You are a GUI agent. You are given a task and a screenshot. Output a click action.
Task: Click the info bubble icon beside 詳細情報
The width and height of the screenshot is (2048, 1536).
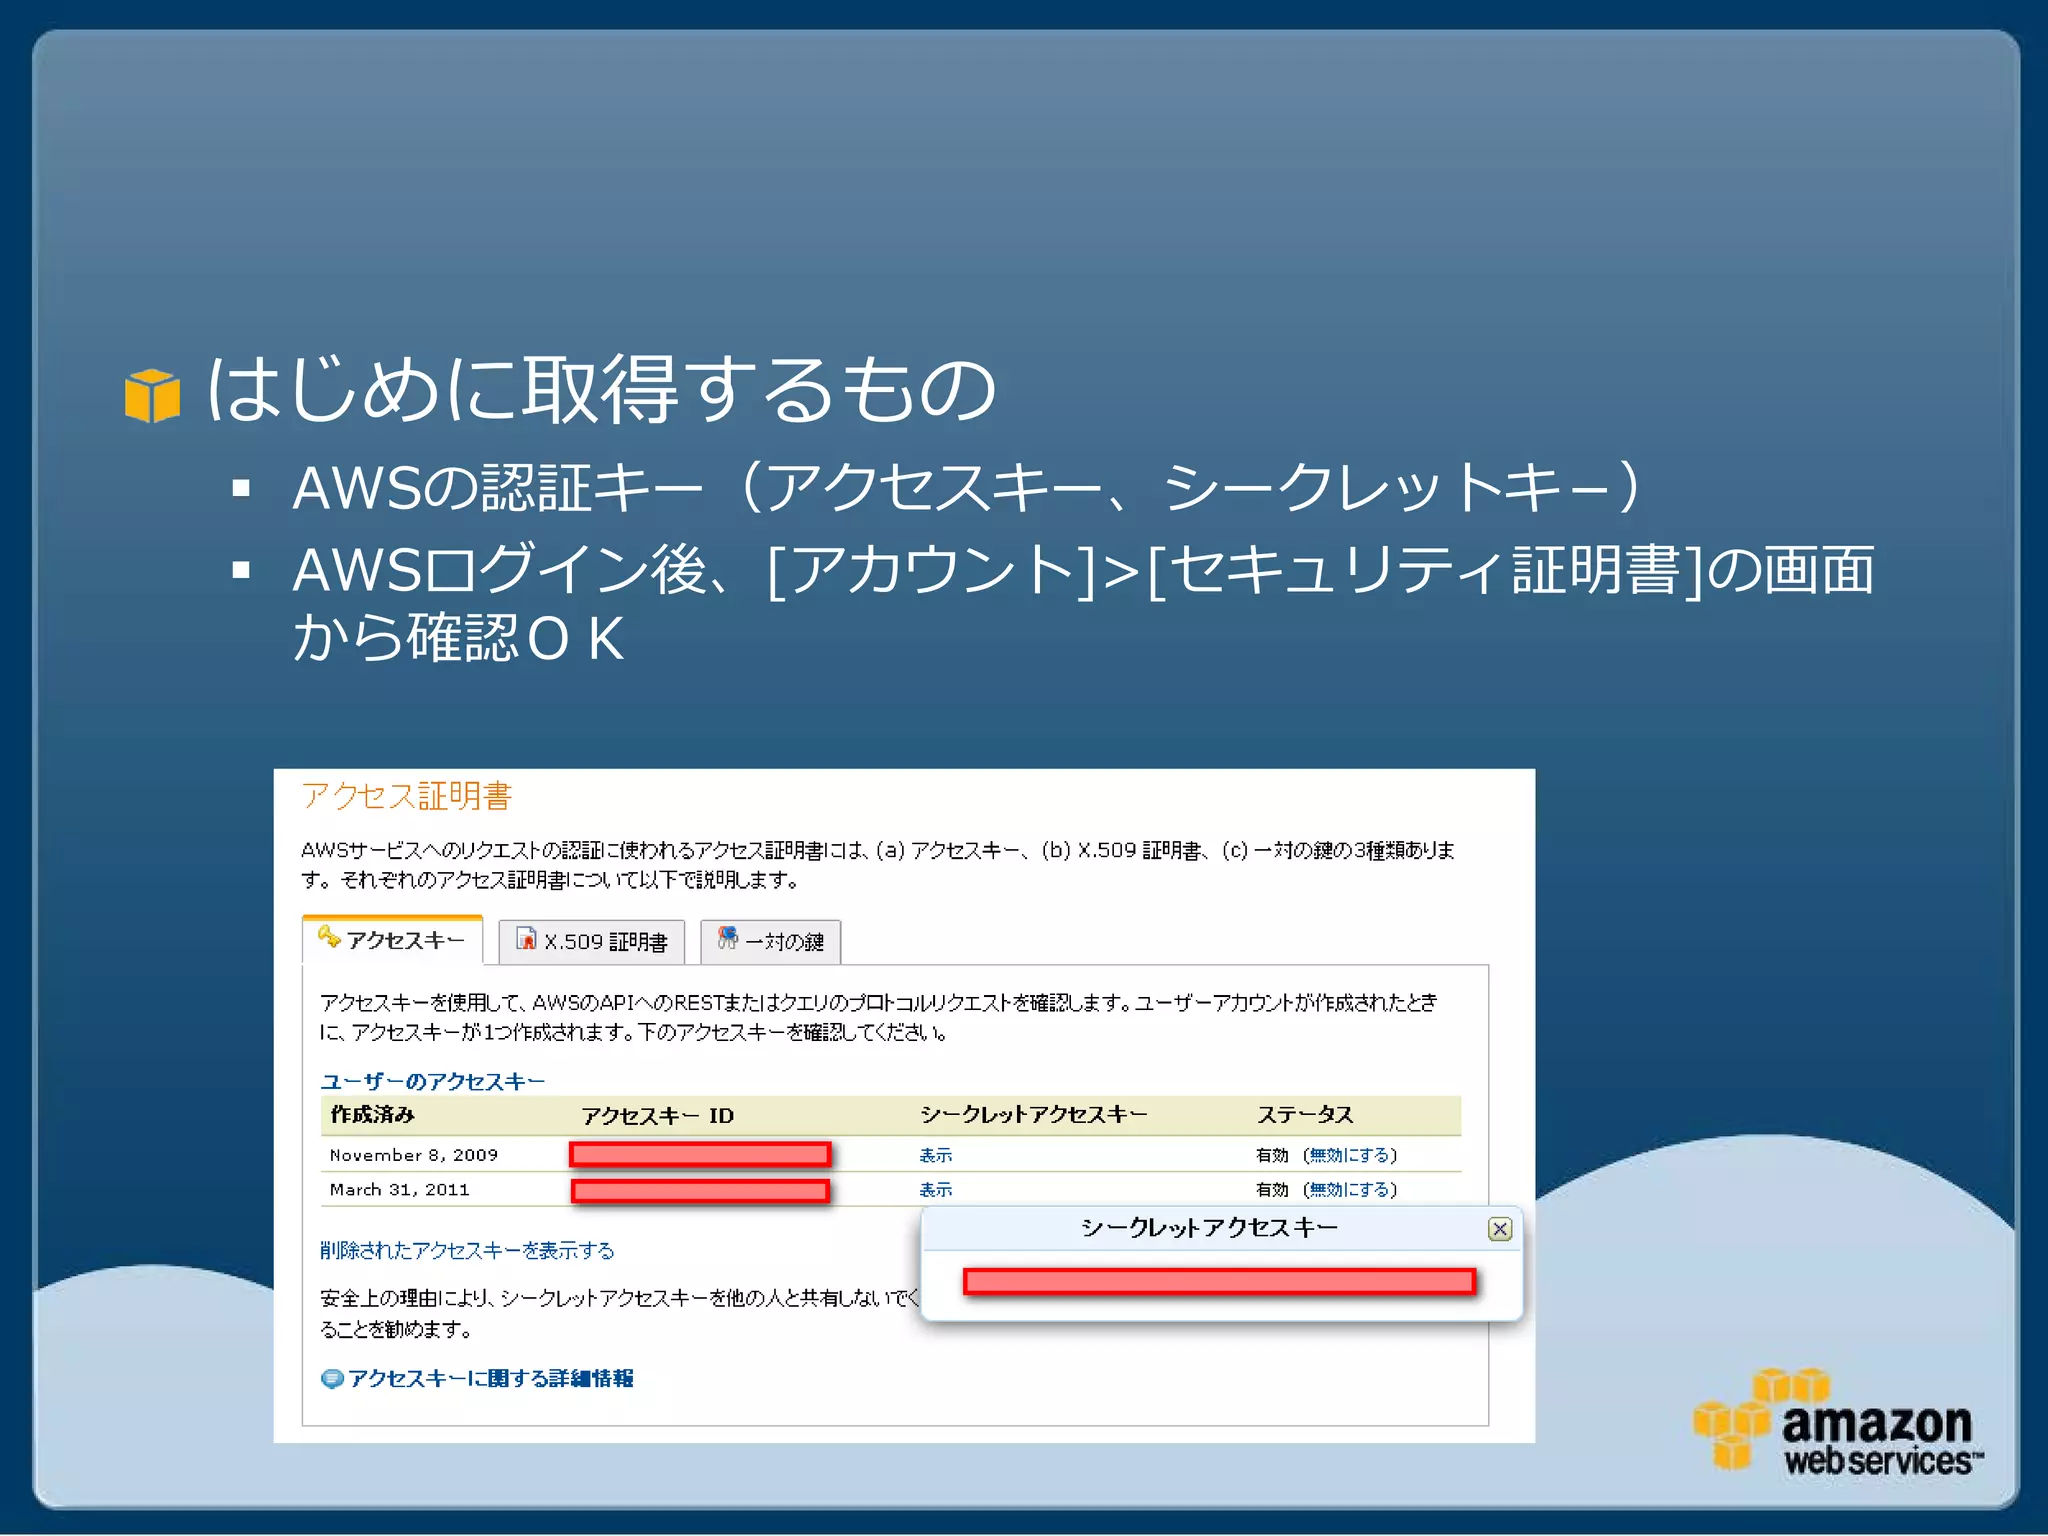coord(332,1379)
